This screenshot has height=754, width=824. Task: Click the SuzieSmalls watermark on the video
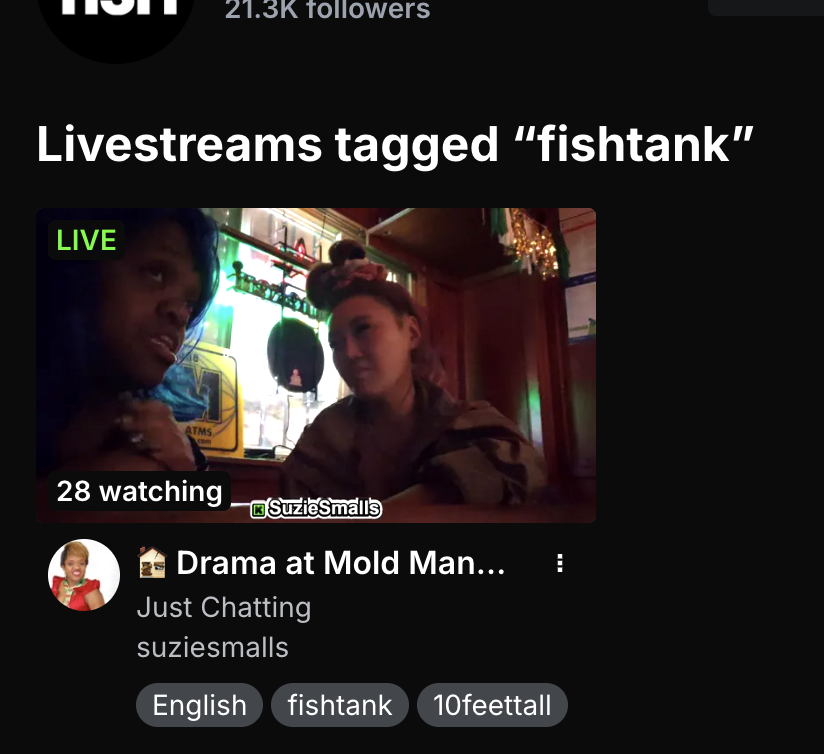pos(316,508)
